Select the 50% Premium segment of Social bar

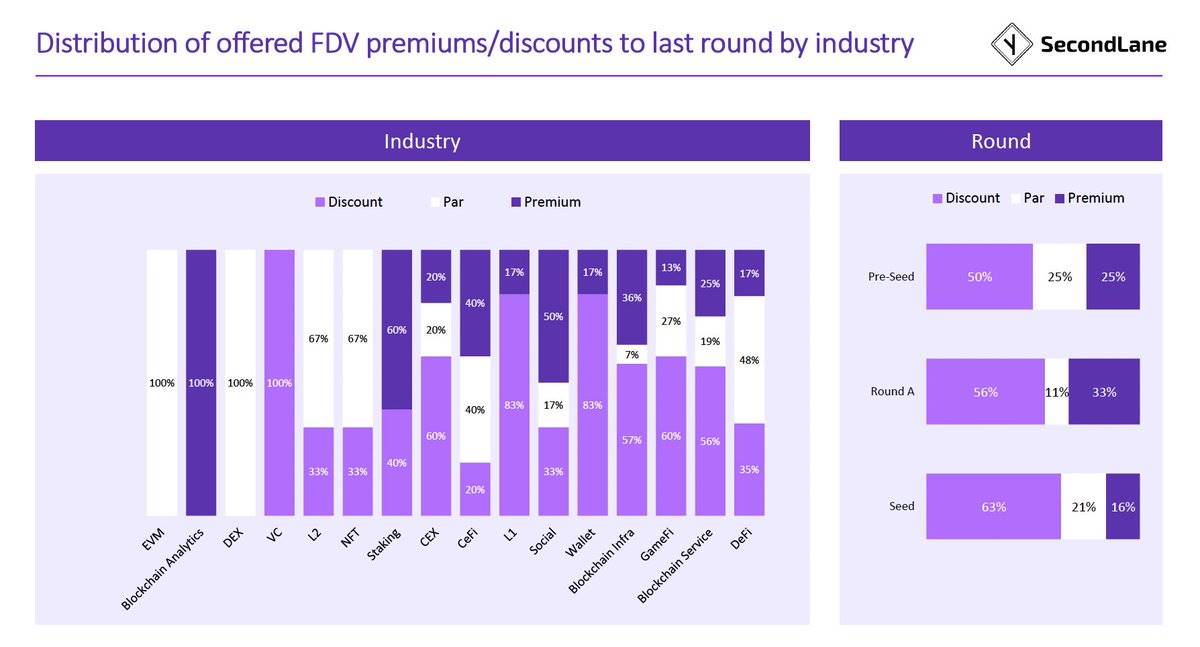tap(553, 316)
